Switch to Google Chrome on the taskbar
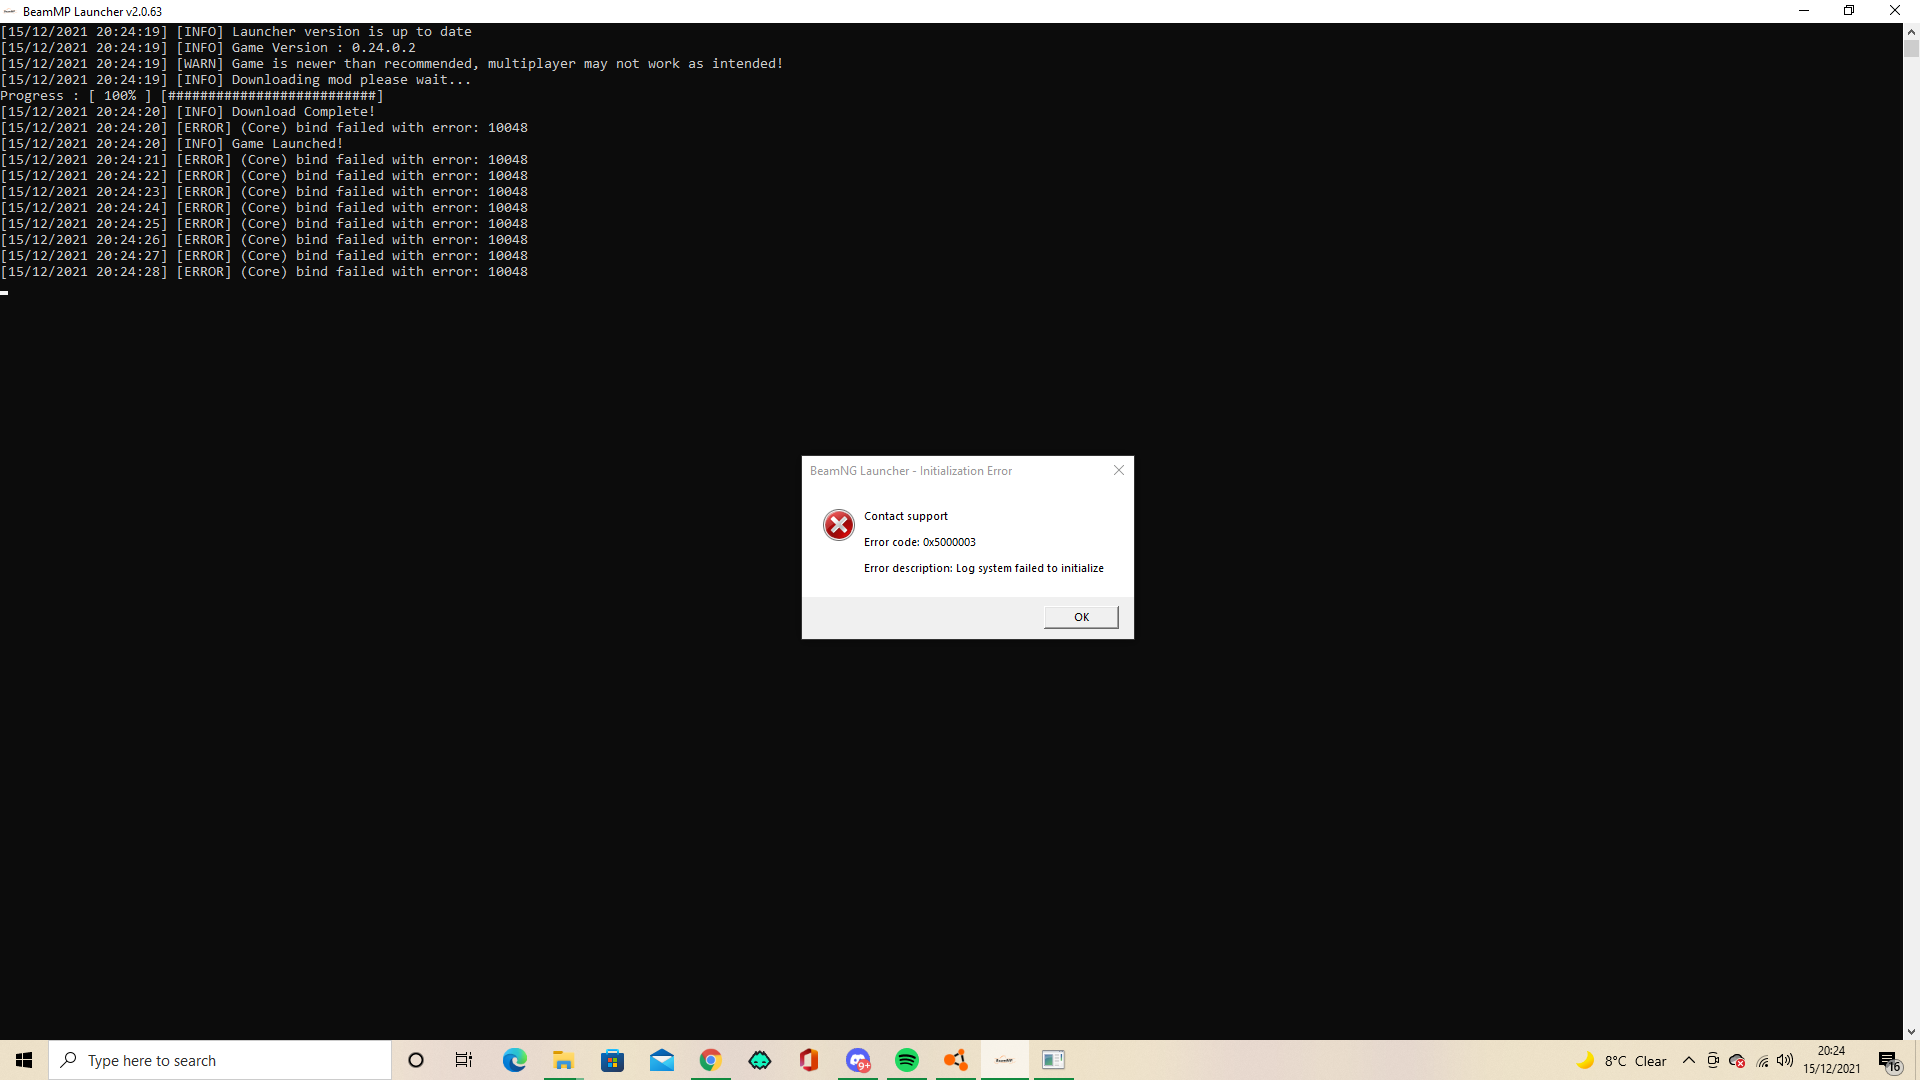1920x1080 pixels. pos(710,1060)
